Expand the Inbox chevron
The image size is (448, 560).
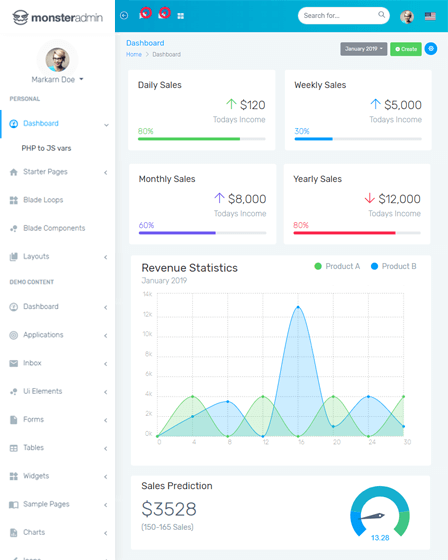point(106,364)
